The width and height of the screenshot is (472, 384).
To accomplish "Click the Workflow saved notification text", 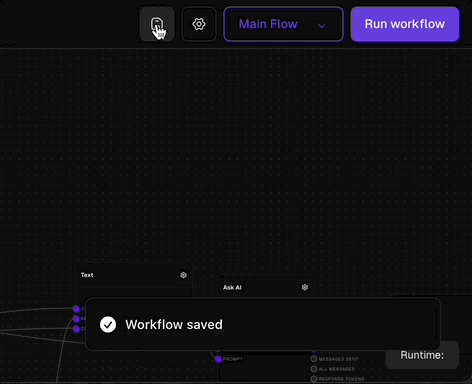I will (x=174, y=325).
